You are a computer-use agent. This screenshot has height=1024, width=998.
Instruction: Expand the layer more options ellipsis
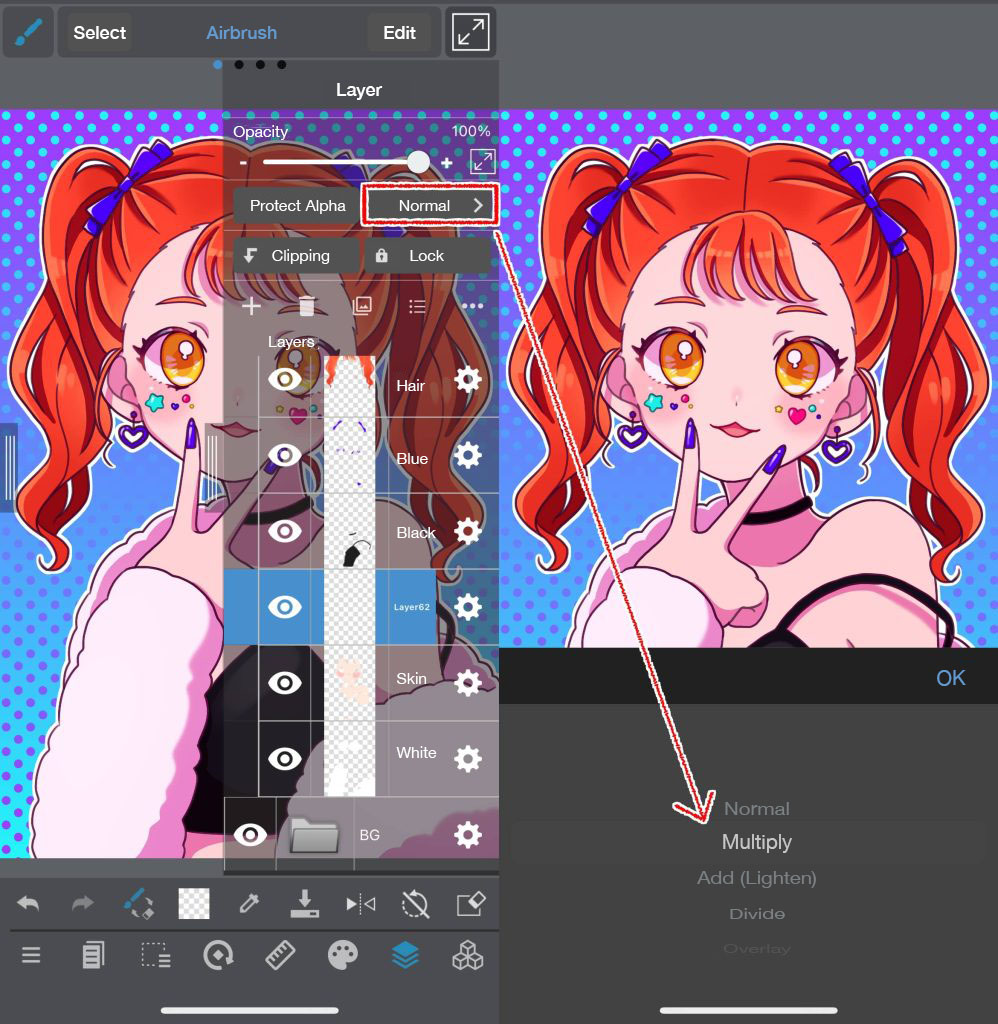coord(472,306)
